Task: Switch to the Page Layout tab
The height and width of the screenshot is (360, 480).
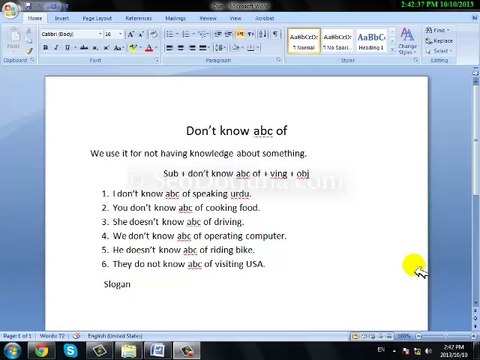Action: click(x=97, y=18)
